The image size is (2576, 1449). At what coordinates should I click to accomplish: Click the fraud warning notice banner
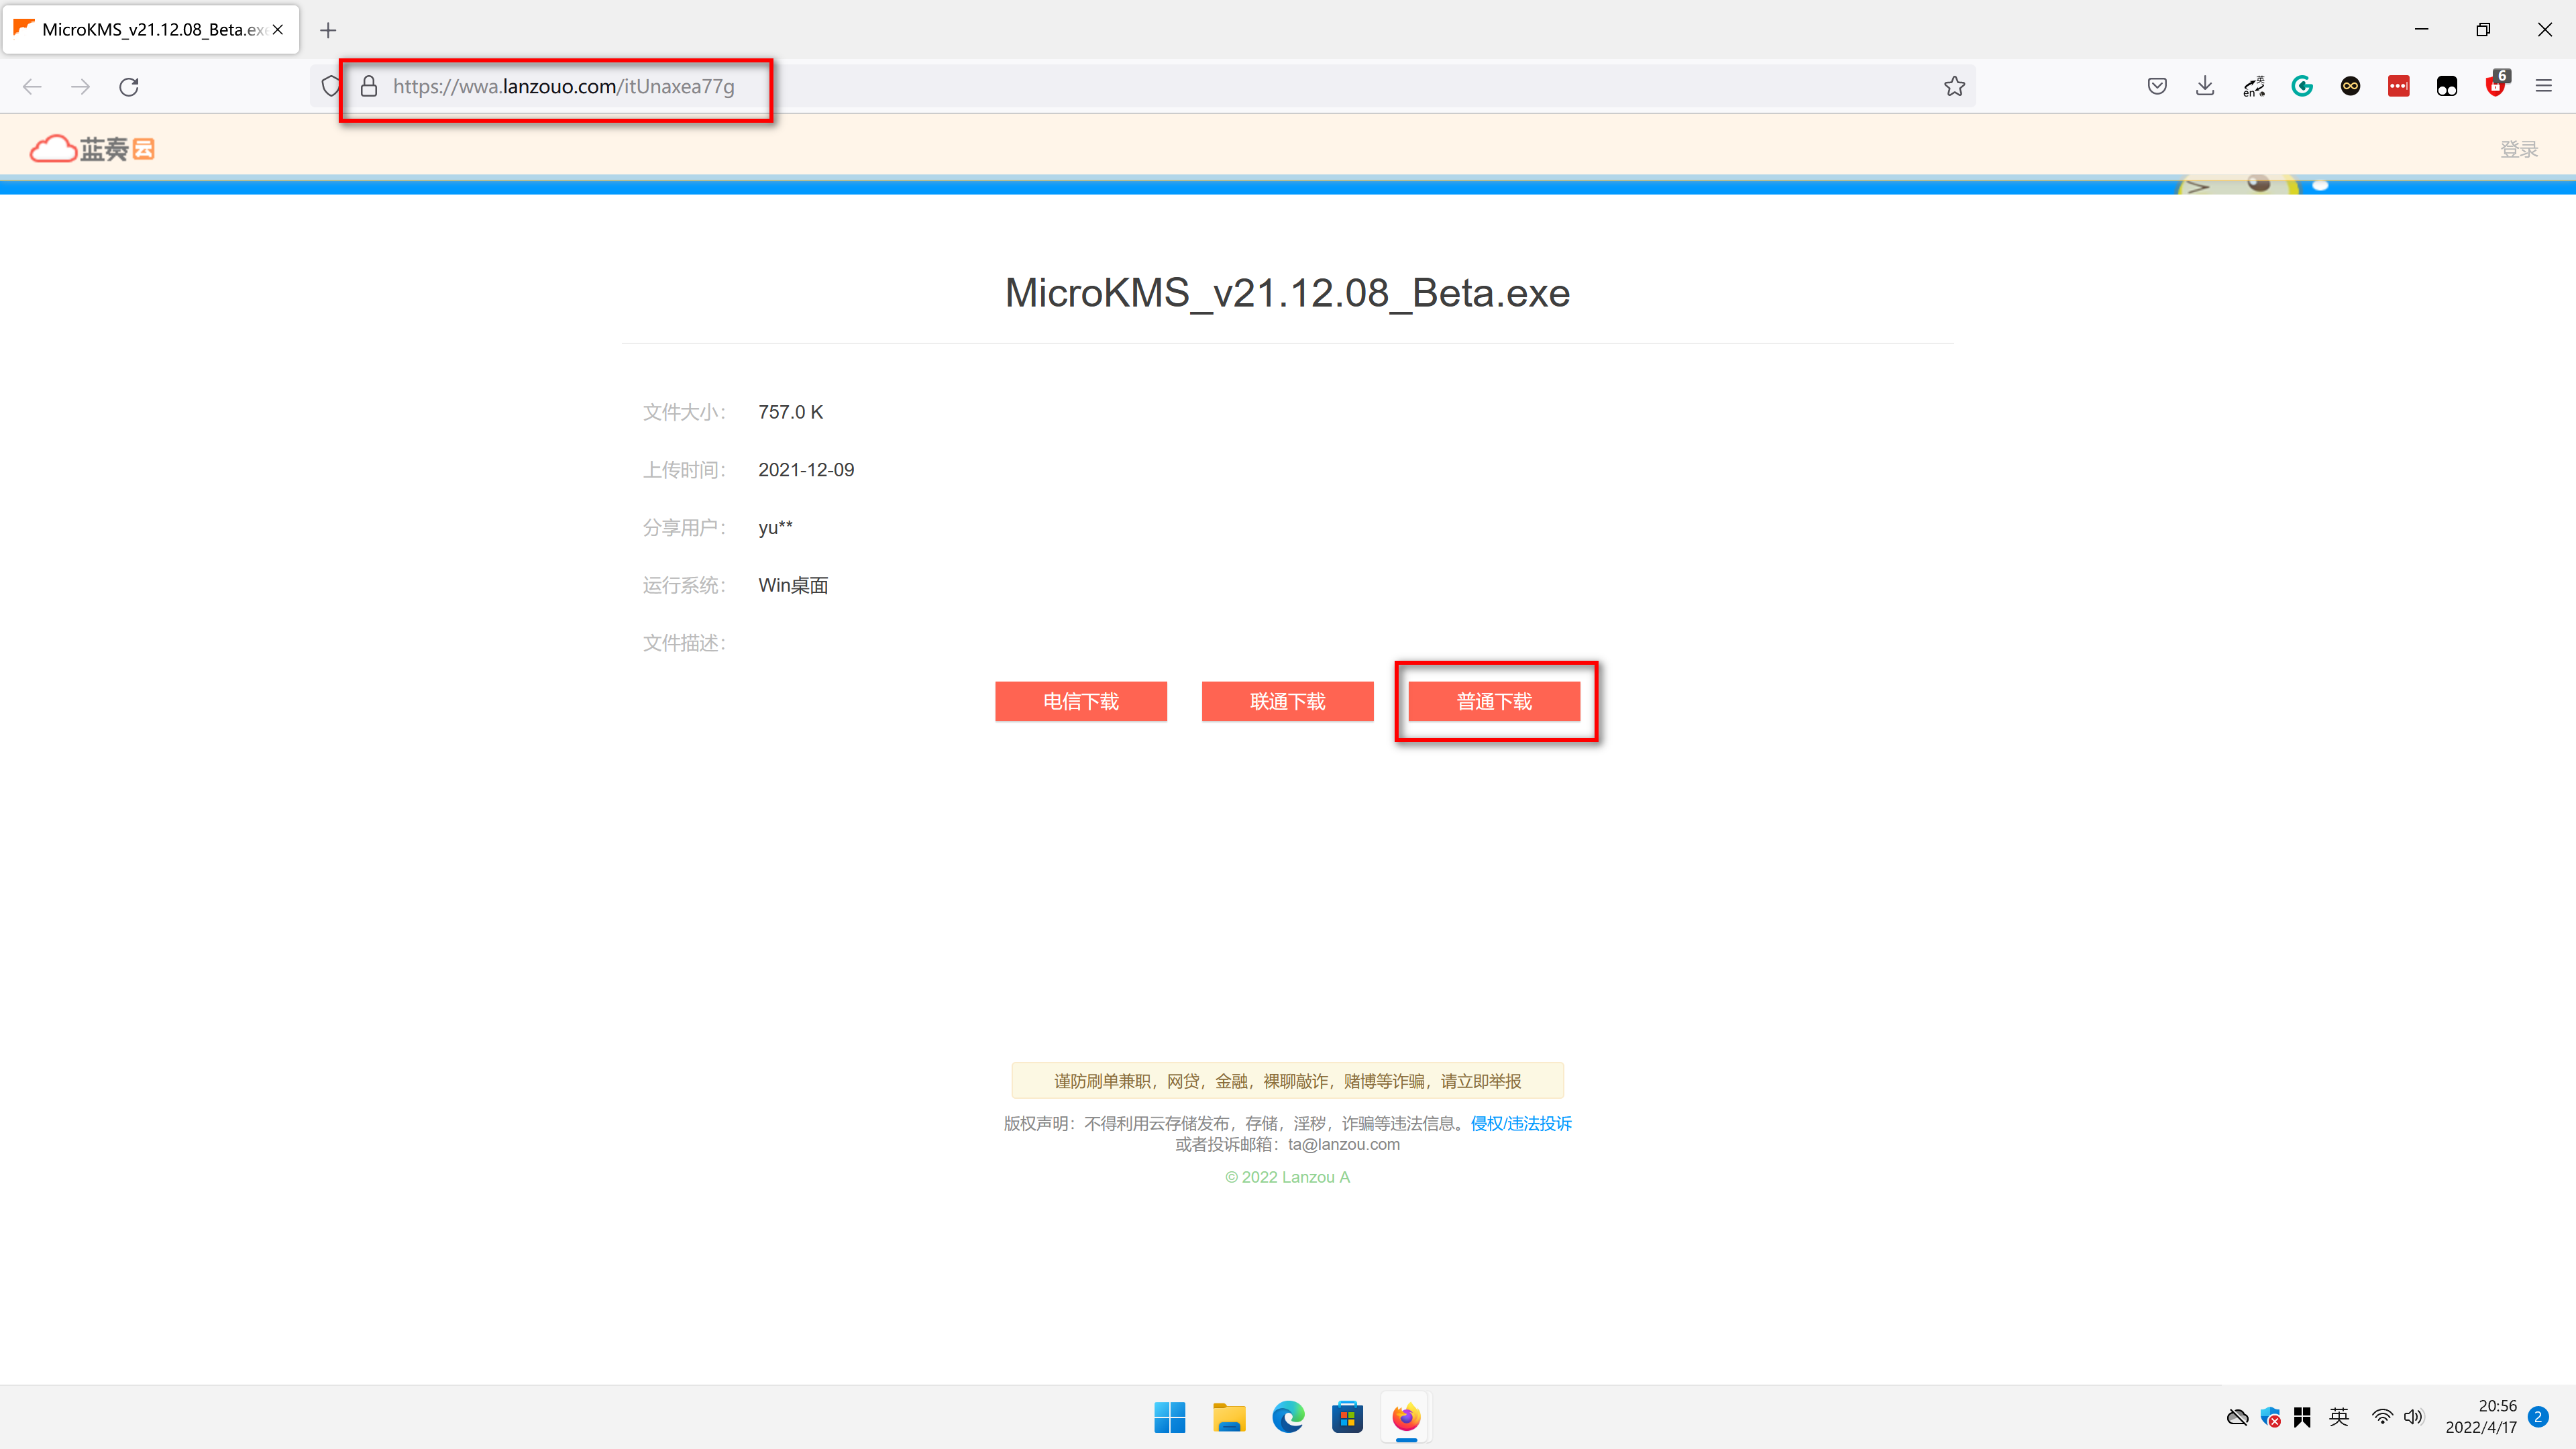[1287, 1080]
